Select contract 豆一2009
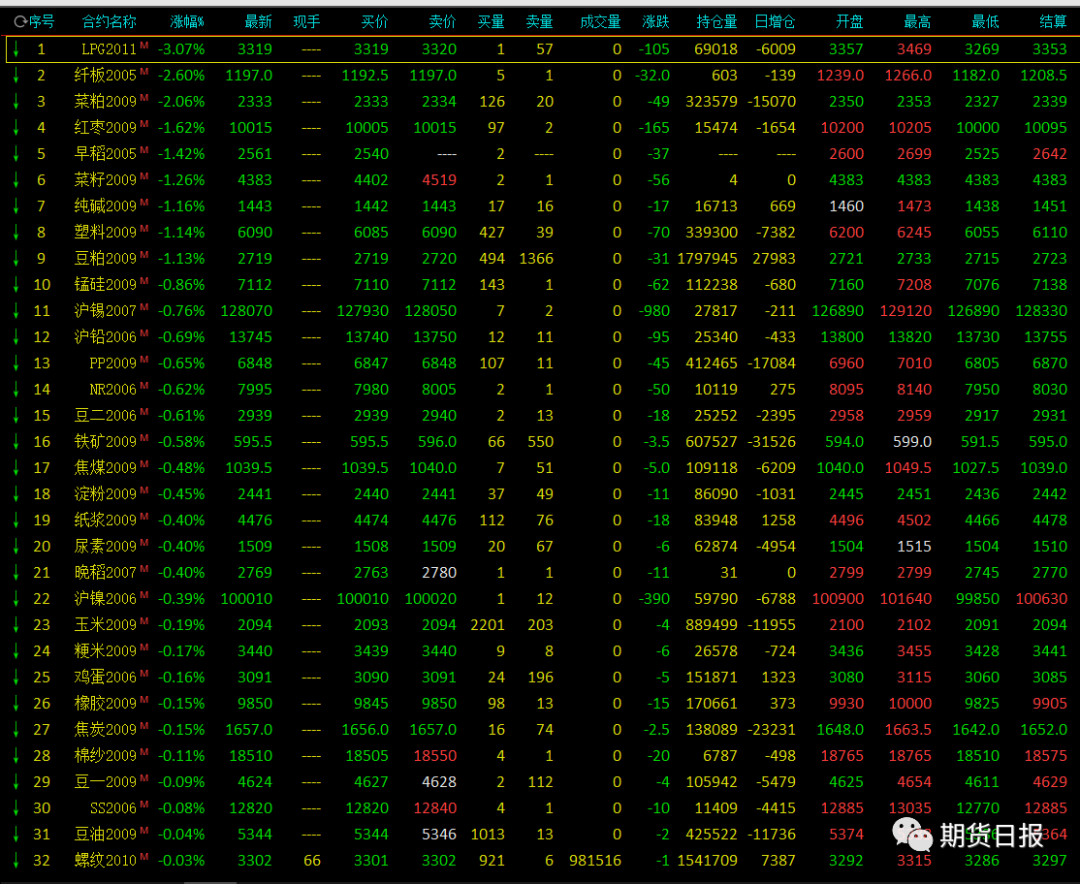Viewport: 1080px width, 884px height. tap(105, 782)
